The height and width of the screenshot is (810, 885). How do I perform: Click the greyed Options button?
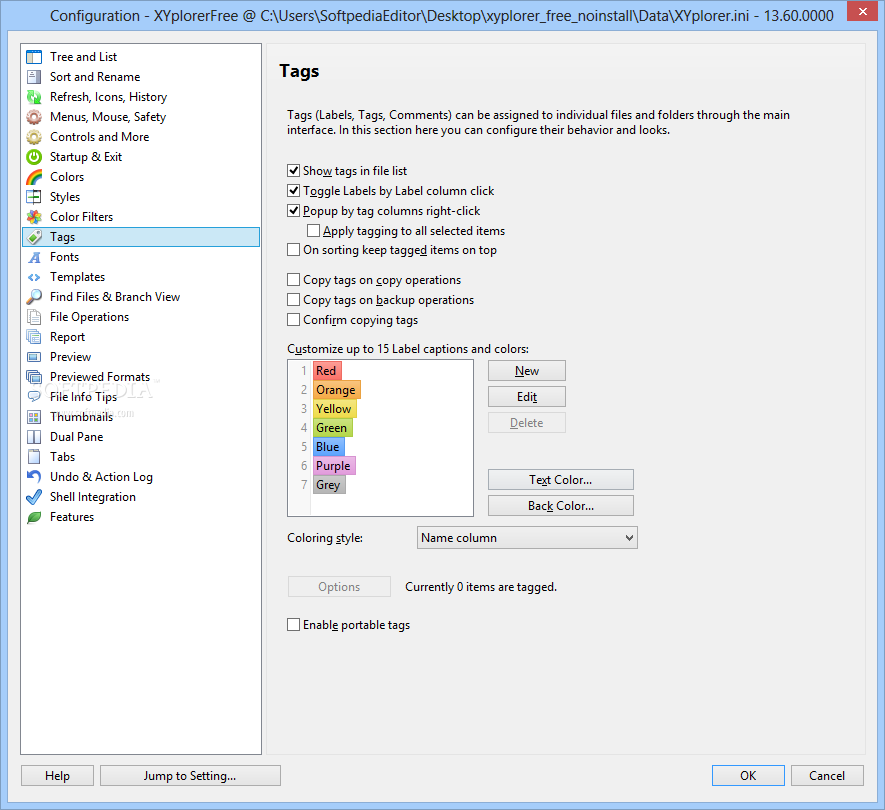(339, 586)
